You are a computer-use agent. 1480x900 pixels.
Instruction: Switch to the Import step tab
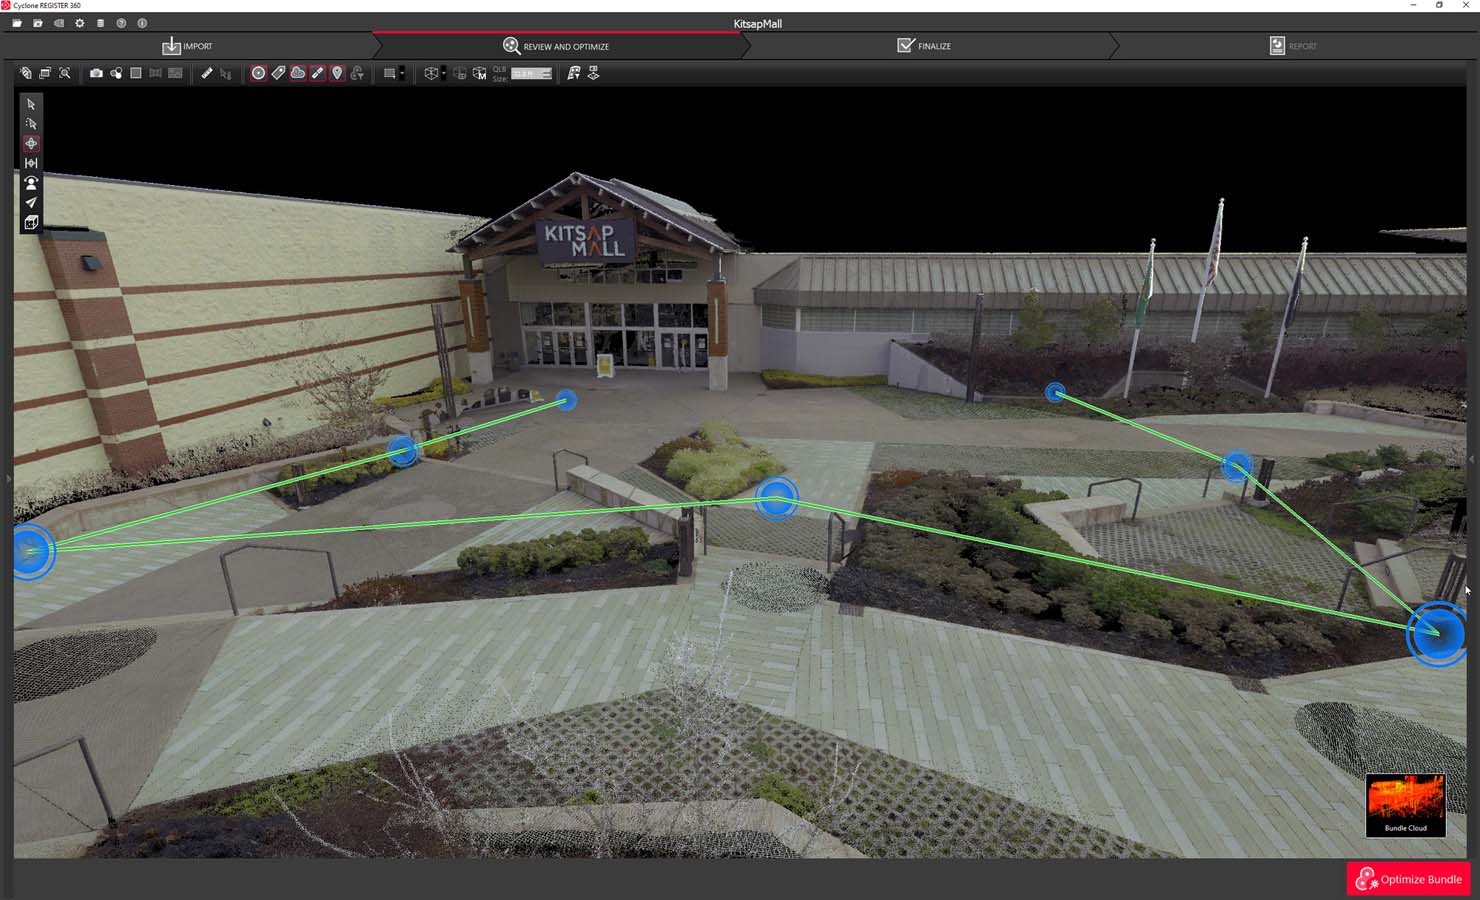tap(187, 46)
